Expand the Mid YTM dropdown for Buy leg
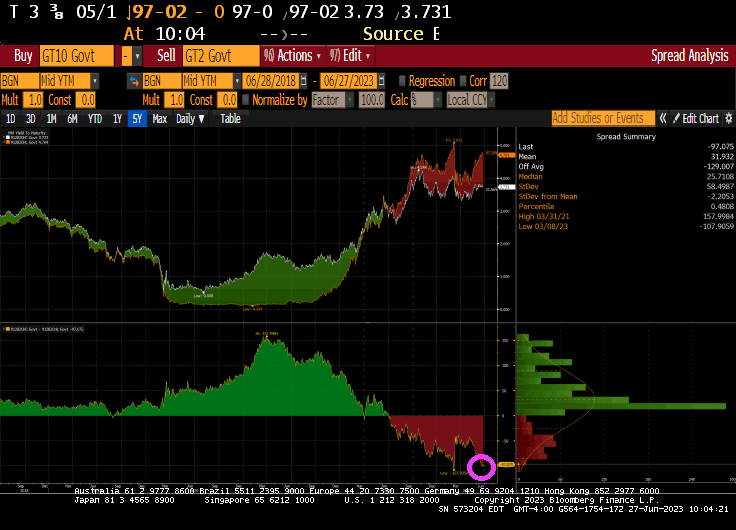This screenshot has width=736, height=530. (x=94, y=81)
